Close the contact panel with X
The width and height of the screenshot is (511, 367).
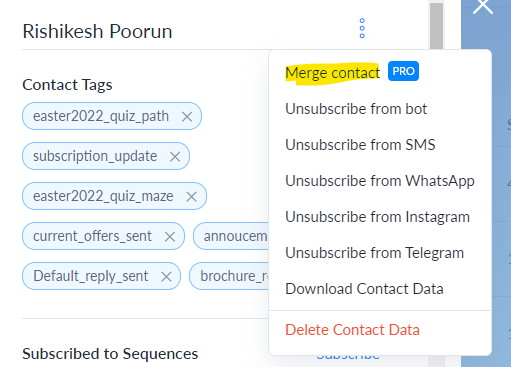(483, 6)
